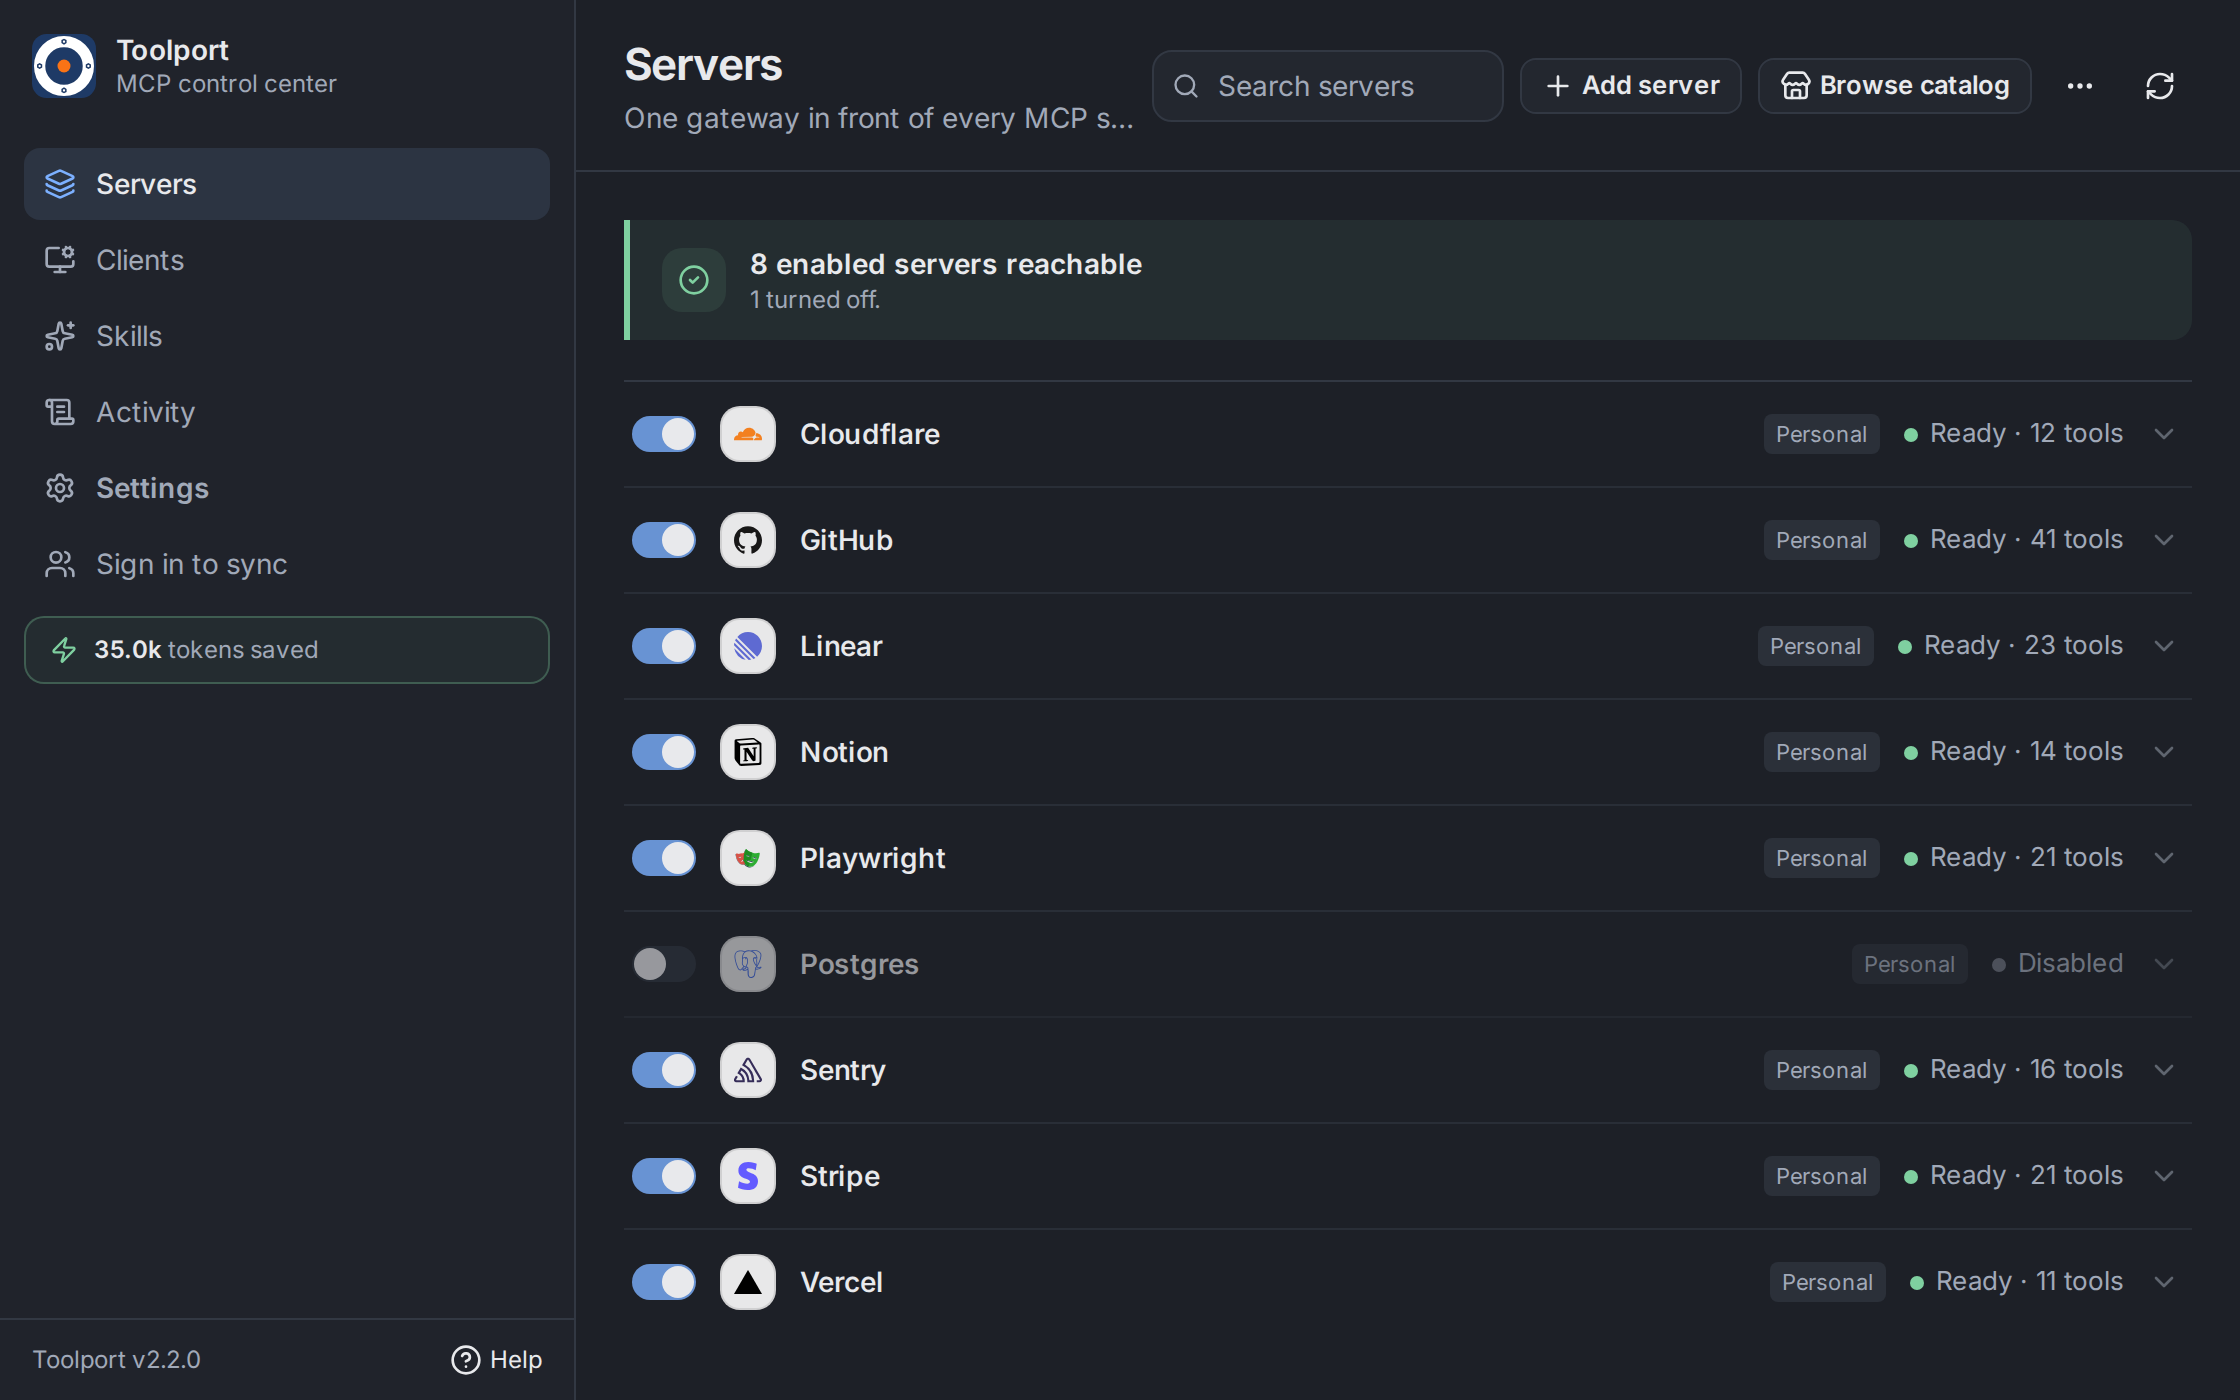Viewport: 2240px width, 1400px height.
Task: Click the Linear server icon
Action: click(x=748, y=646)
